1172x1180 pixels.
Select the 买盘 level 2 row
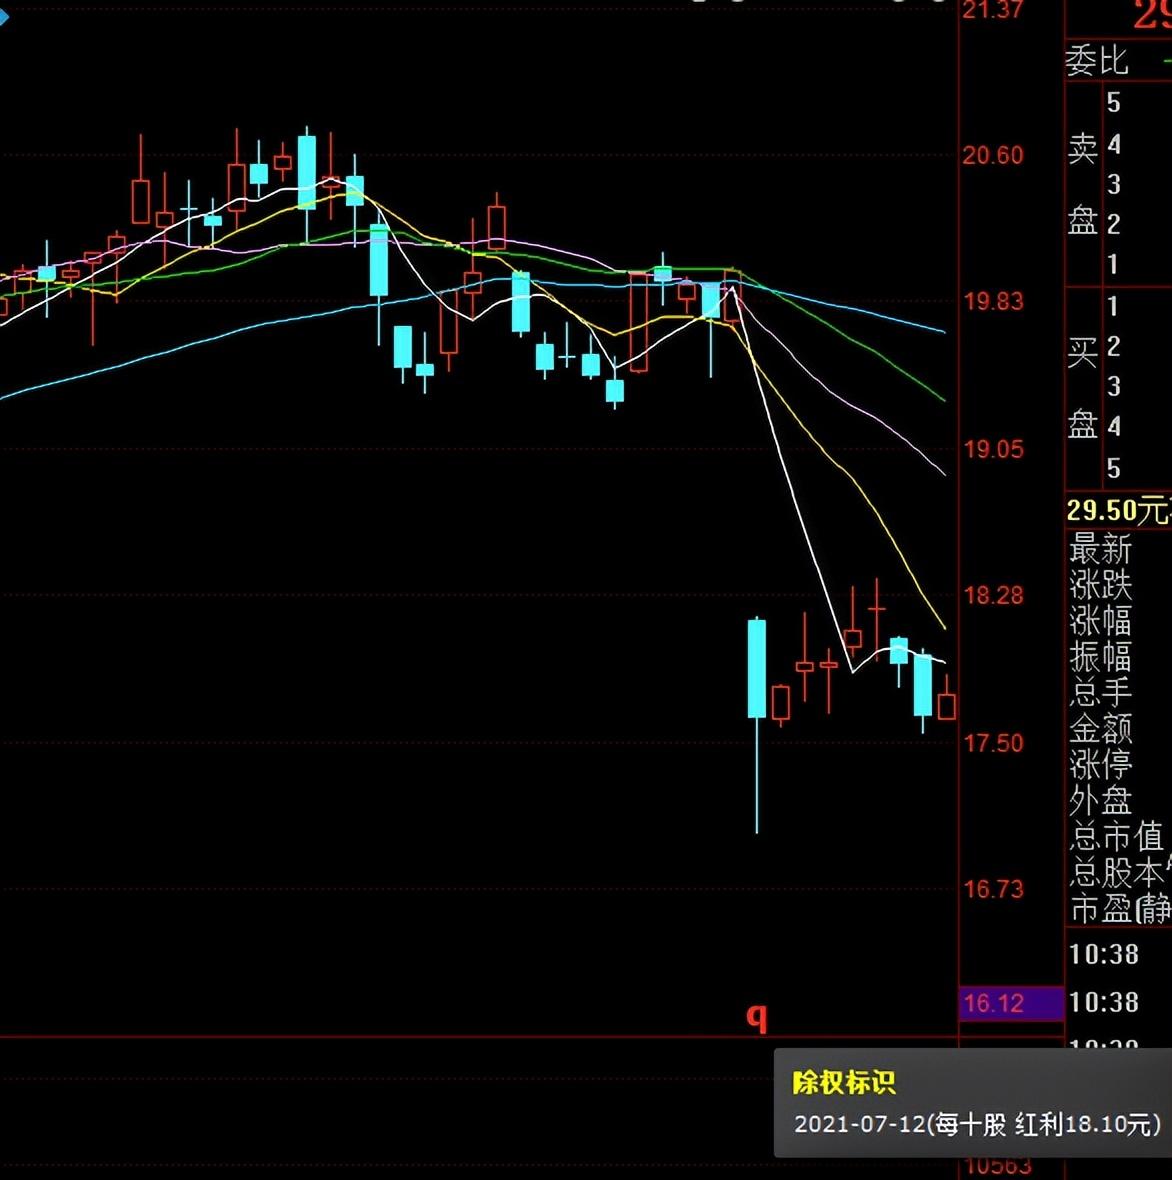click(1137, 346)
